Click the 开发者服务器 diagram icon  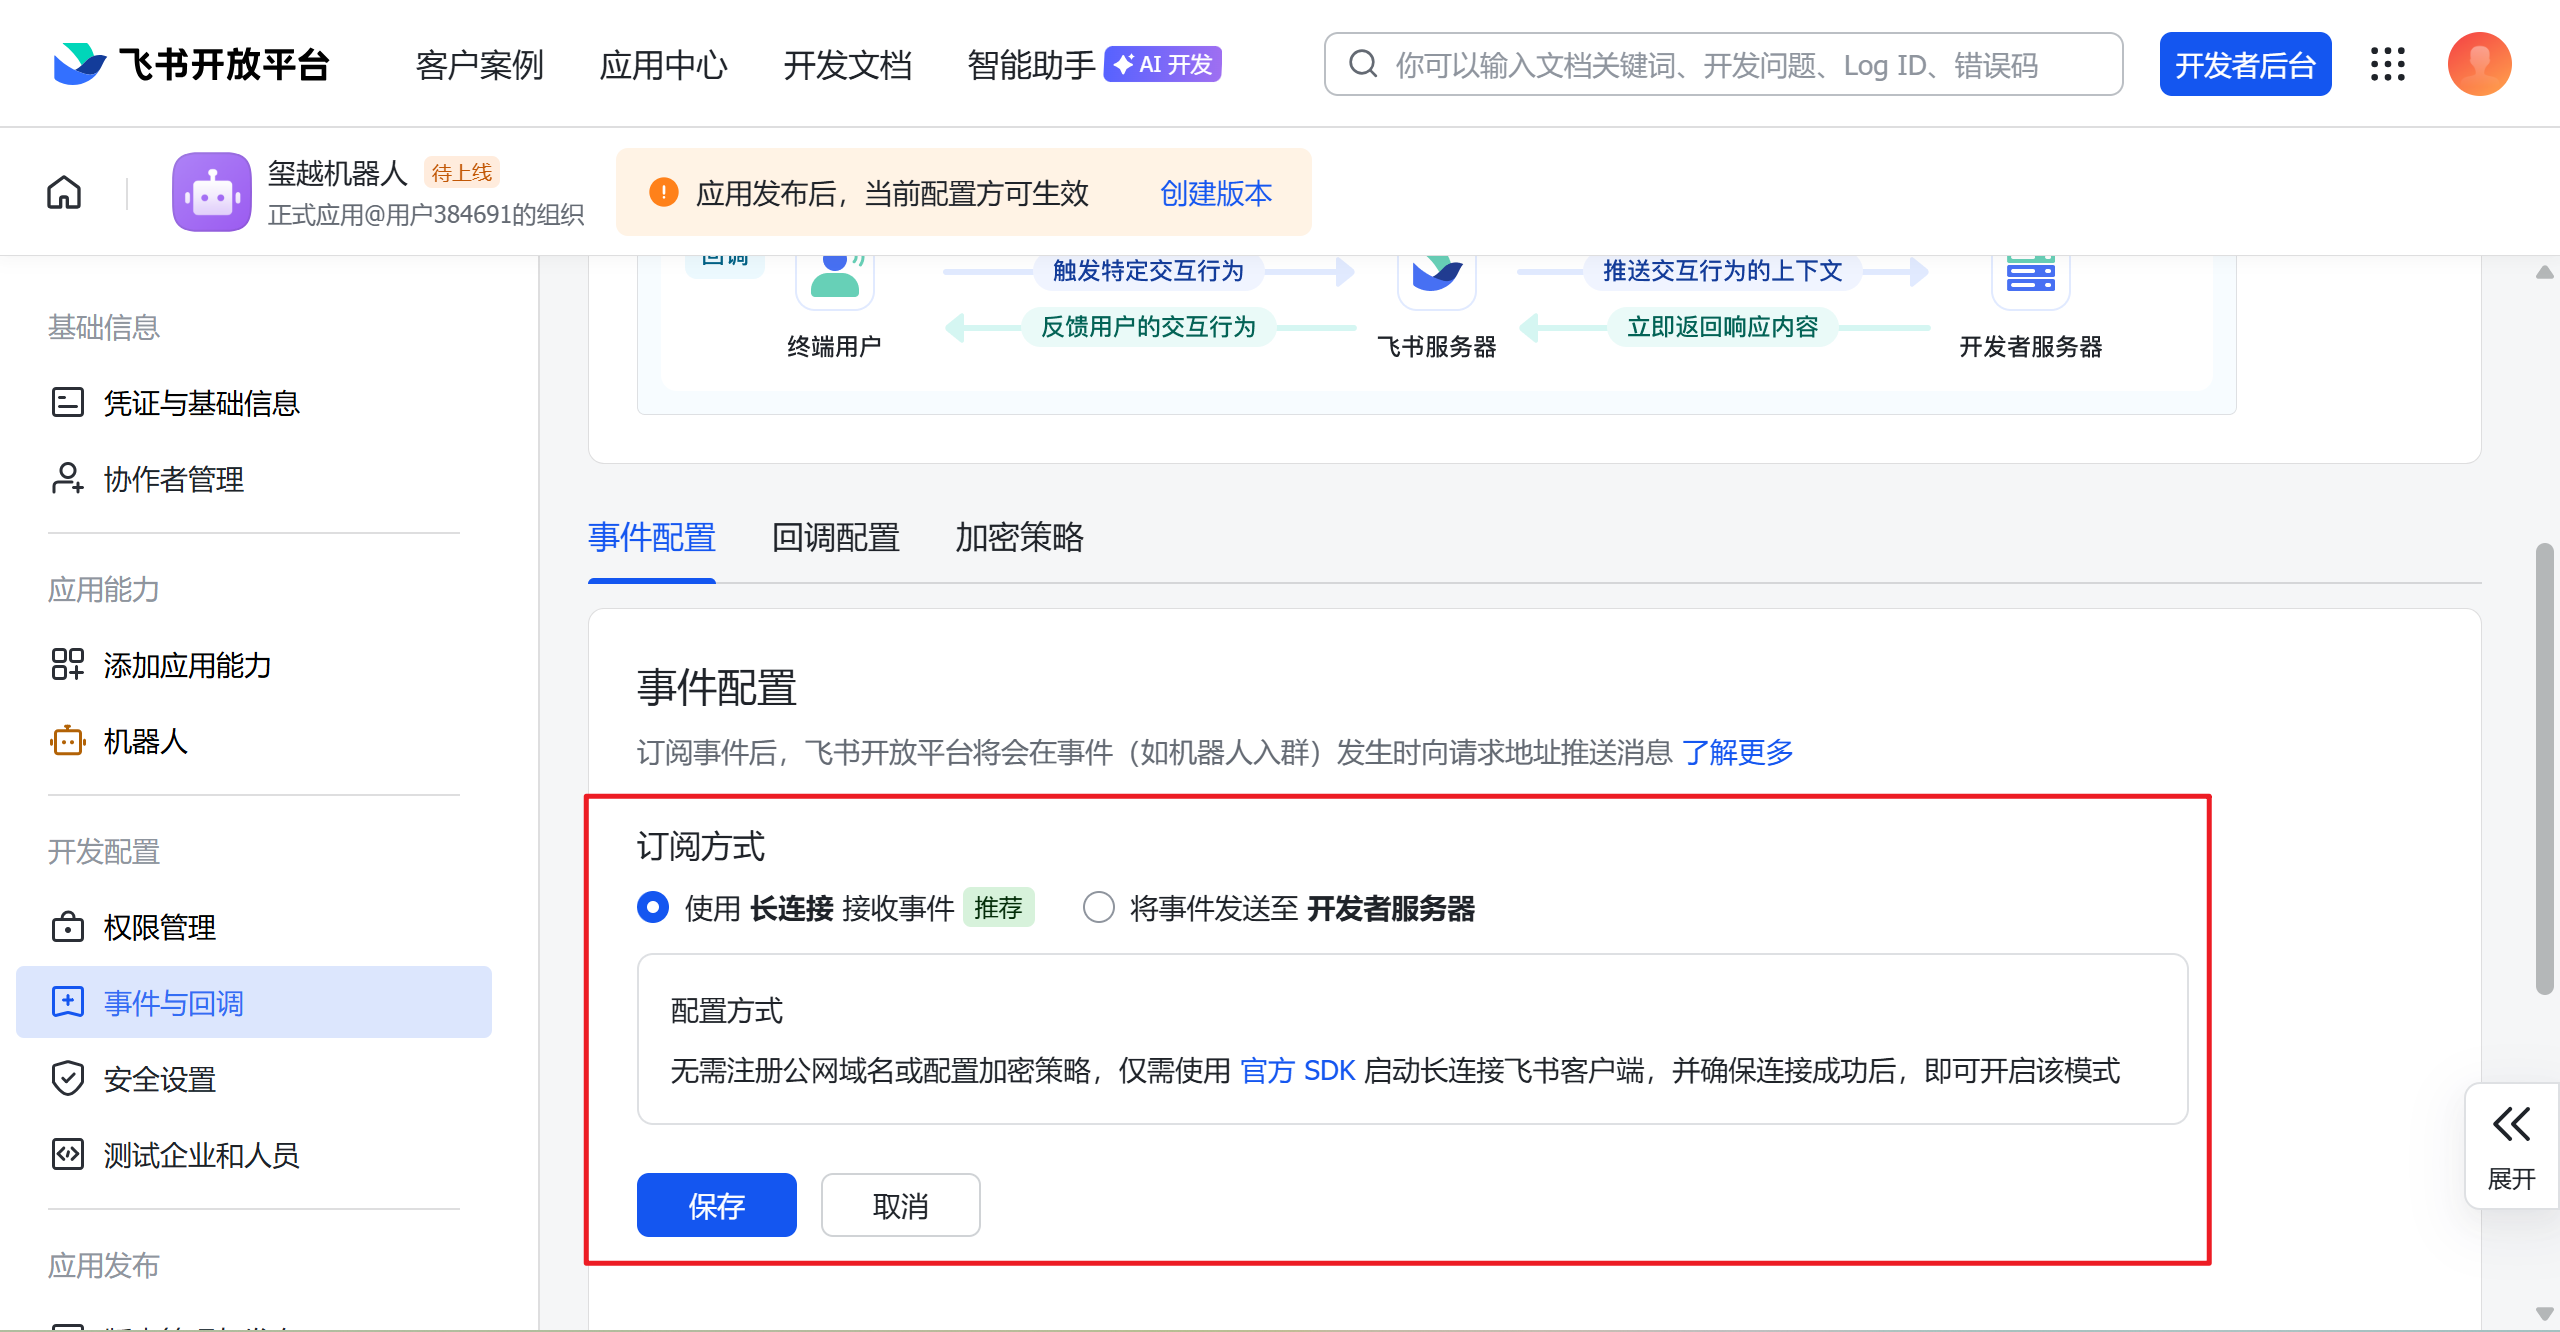(2031, 280)
